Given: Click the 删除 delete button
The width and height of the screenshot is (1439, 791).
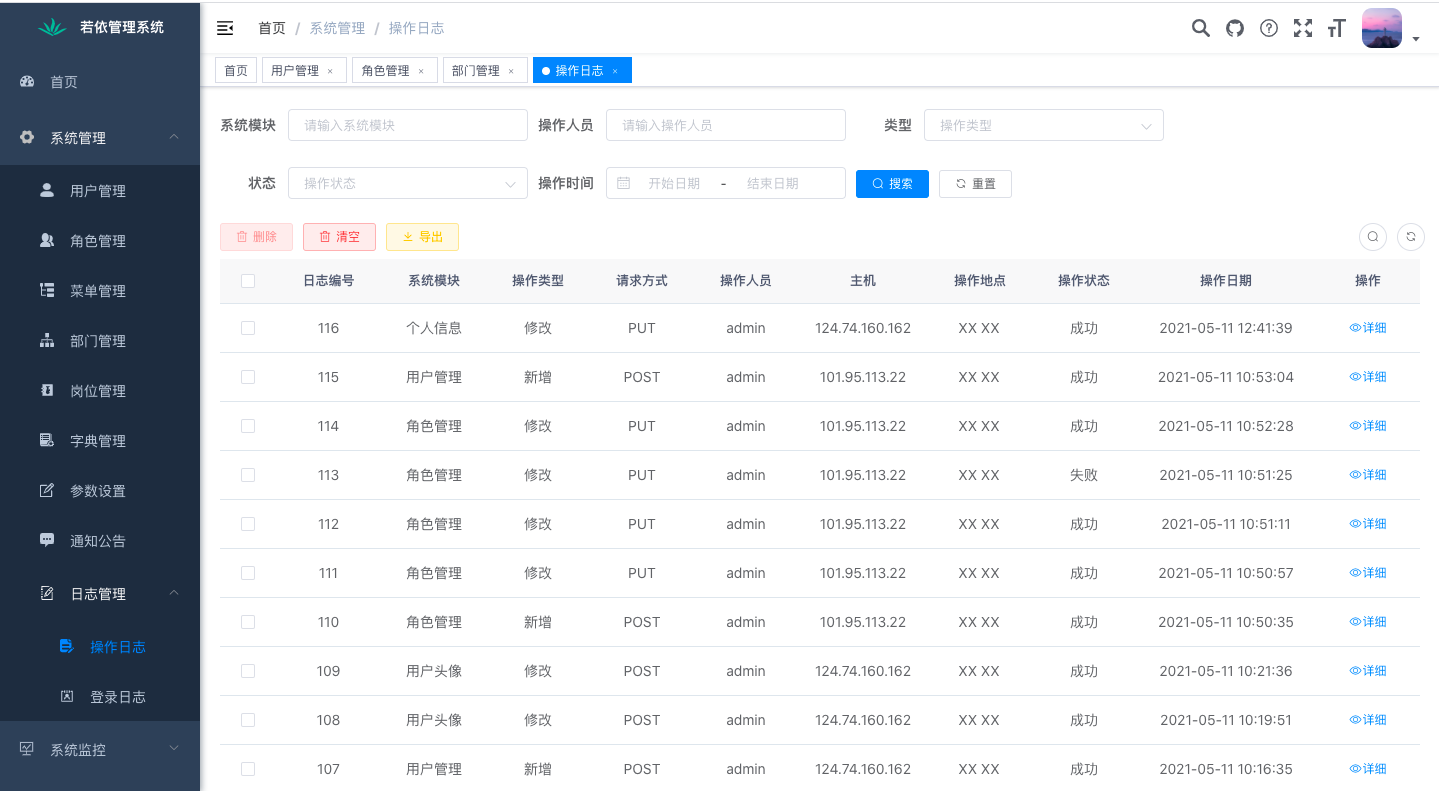Looking at the screenshot, I should click(x=256, y=237).
